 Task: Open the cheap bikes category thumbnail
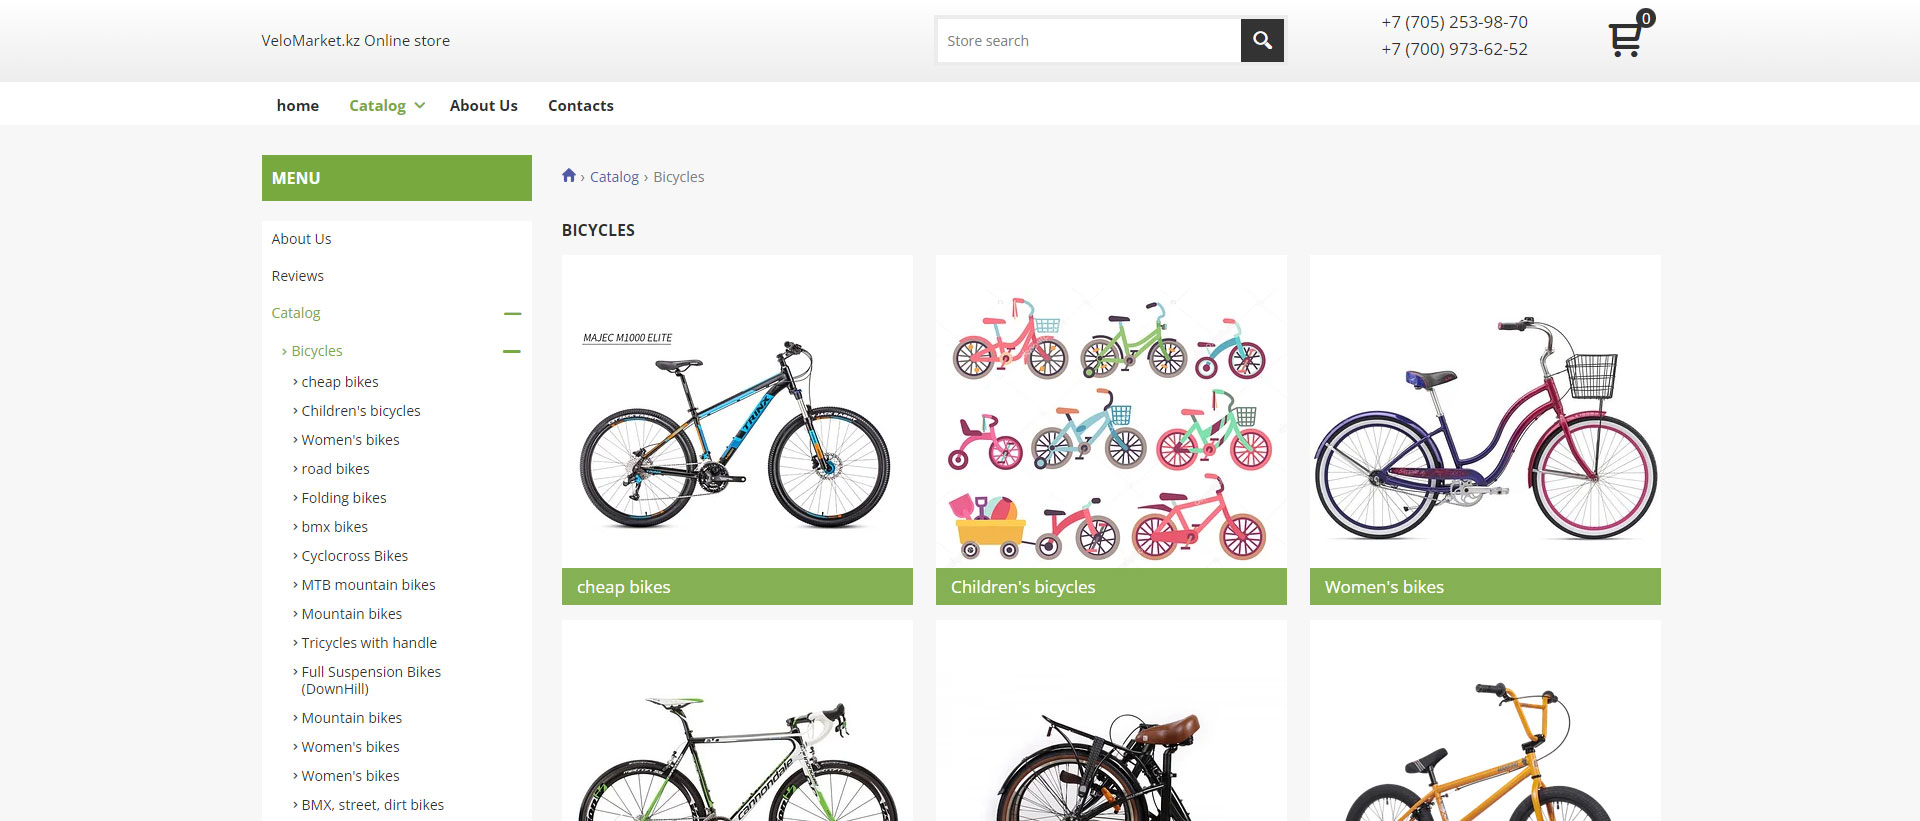point(737,412)
